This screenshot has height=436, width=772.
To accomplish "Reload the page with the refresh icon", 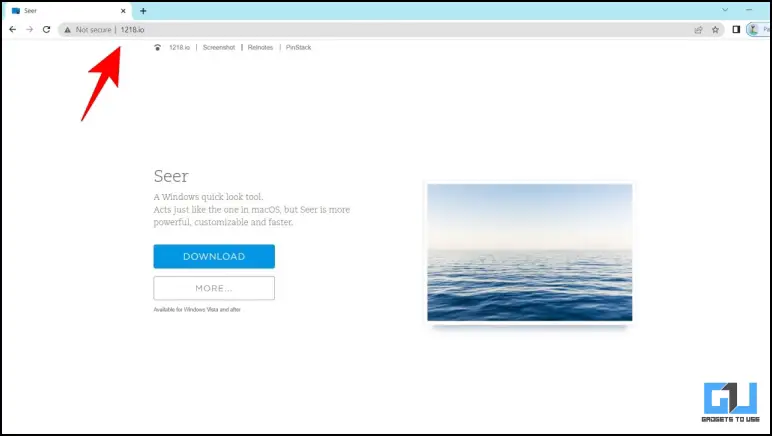I will point(46,30).
